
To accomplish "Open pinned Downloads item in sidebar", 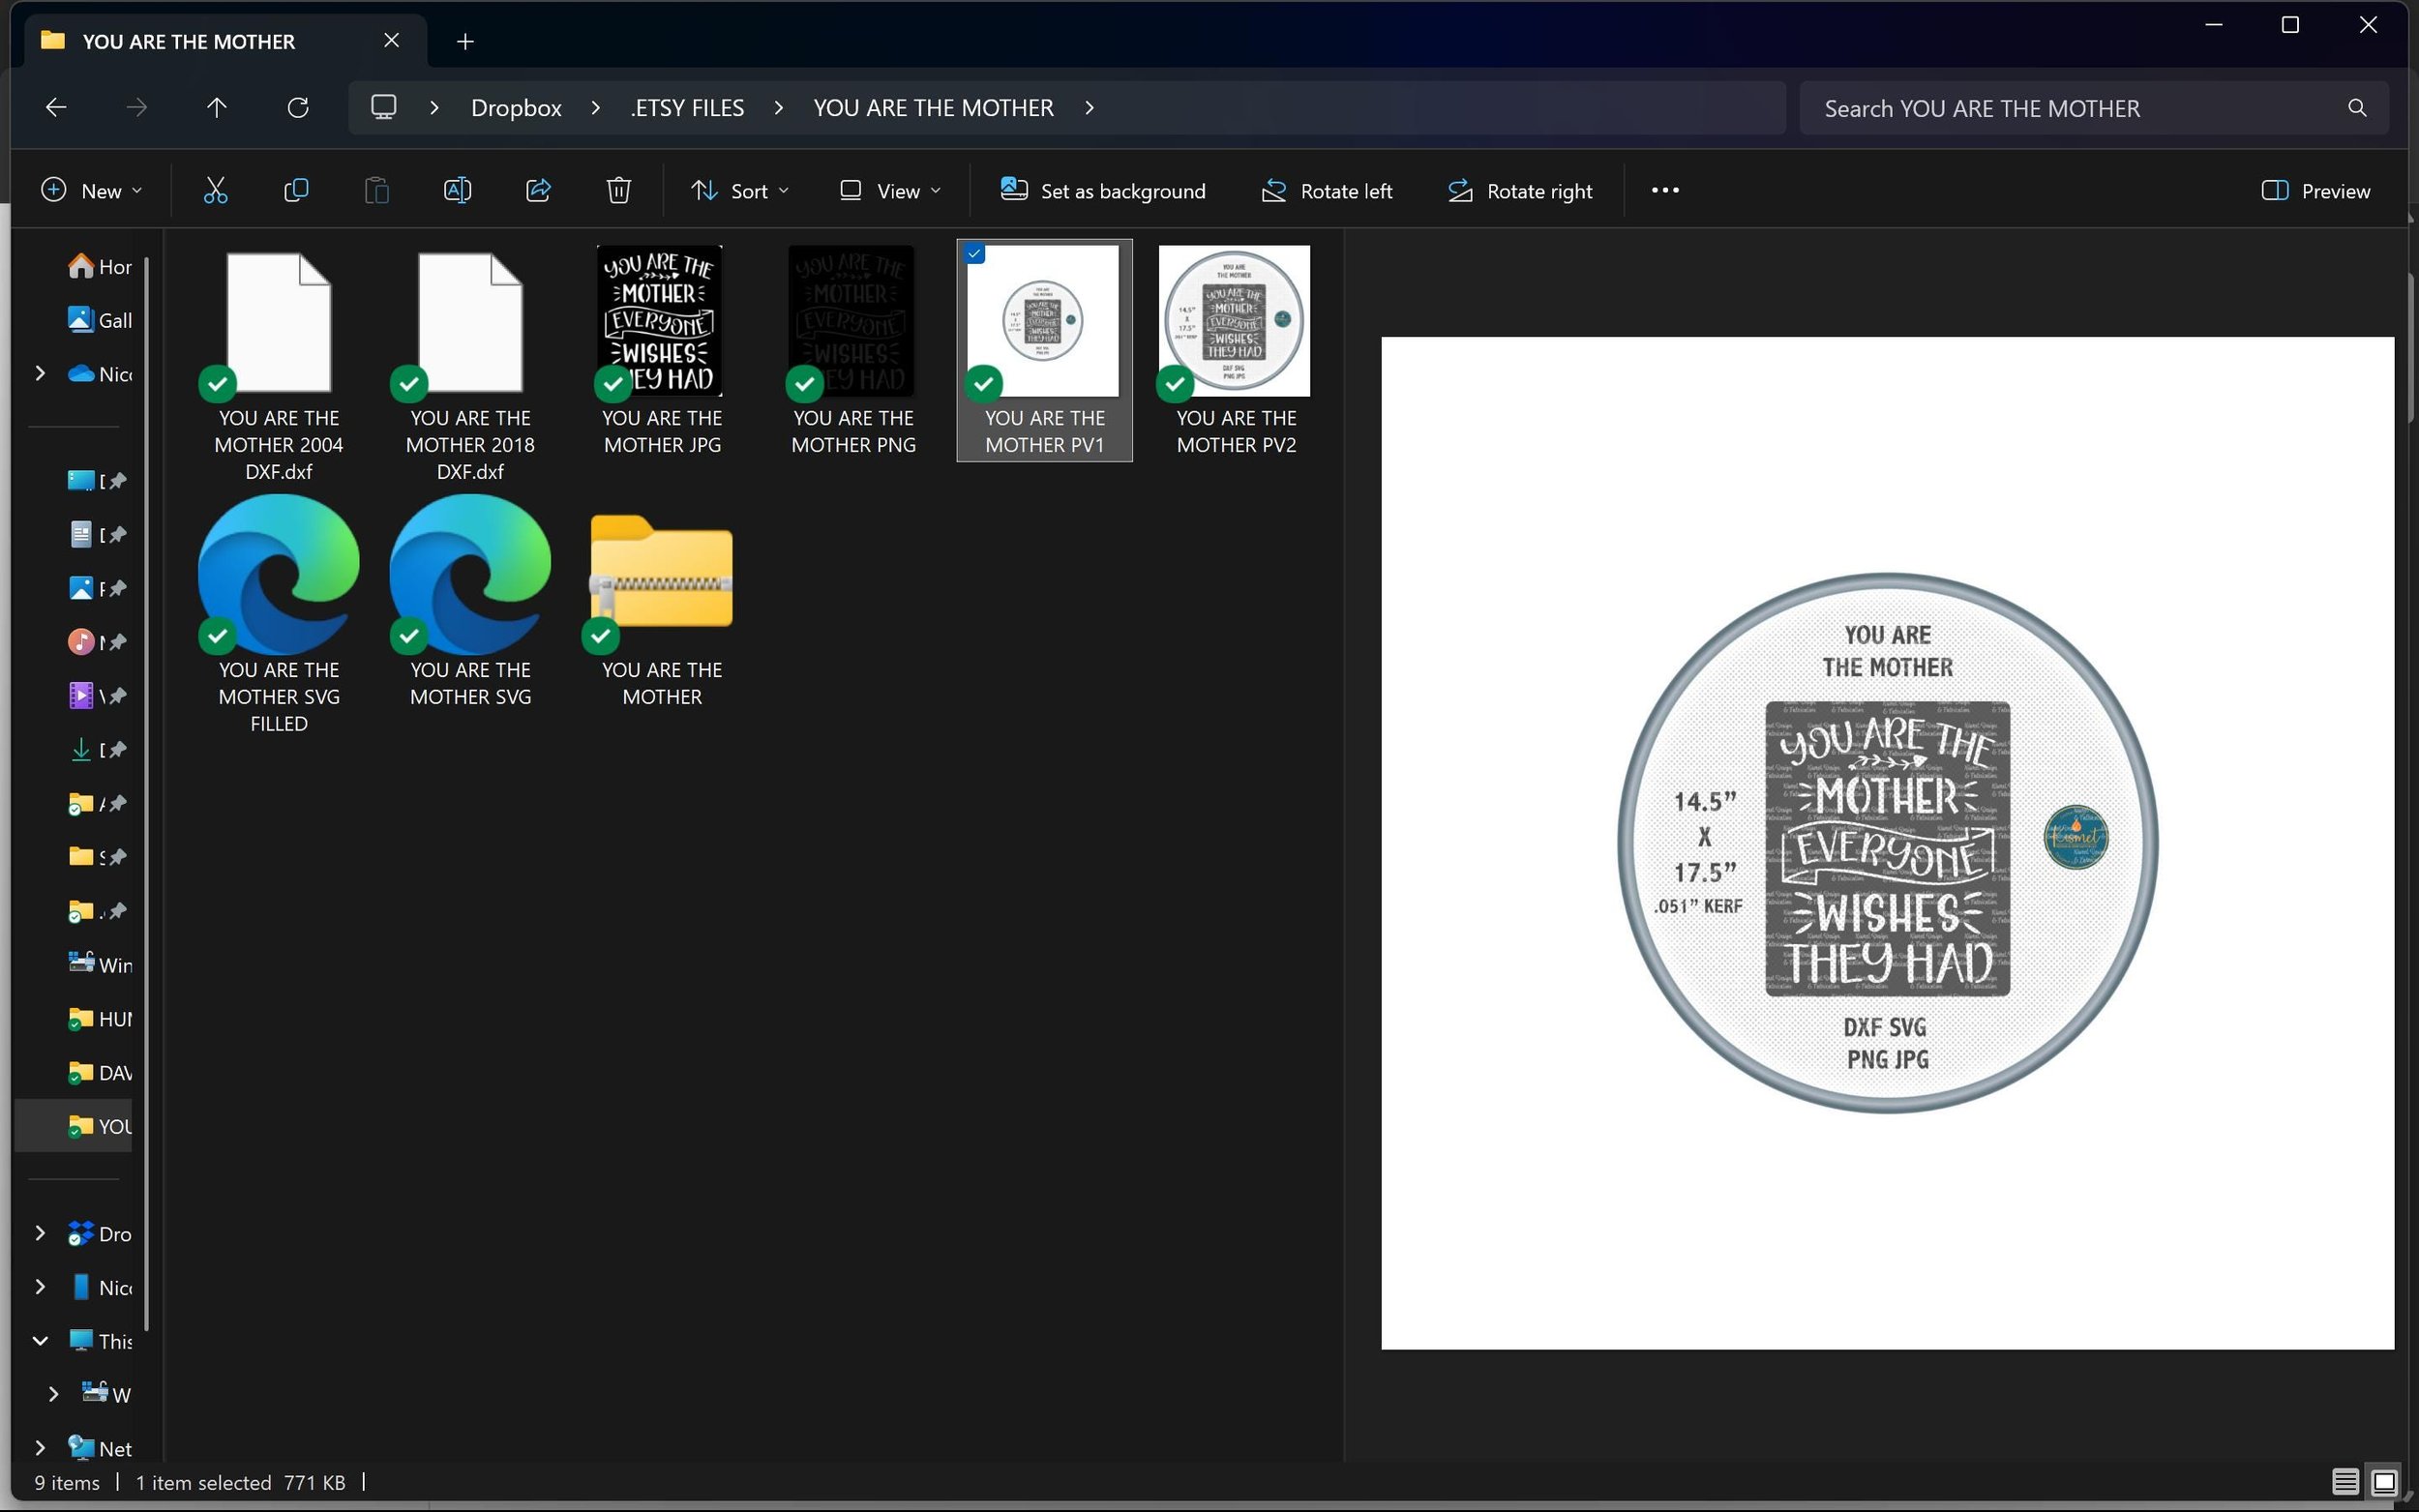I will pos(97,749).
